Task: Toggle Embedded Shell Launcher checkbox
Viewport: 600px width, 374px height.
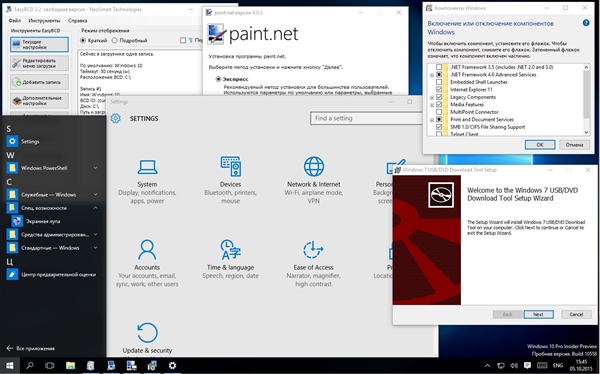Action: click(x=439, y=82)
